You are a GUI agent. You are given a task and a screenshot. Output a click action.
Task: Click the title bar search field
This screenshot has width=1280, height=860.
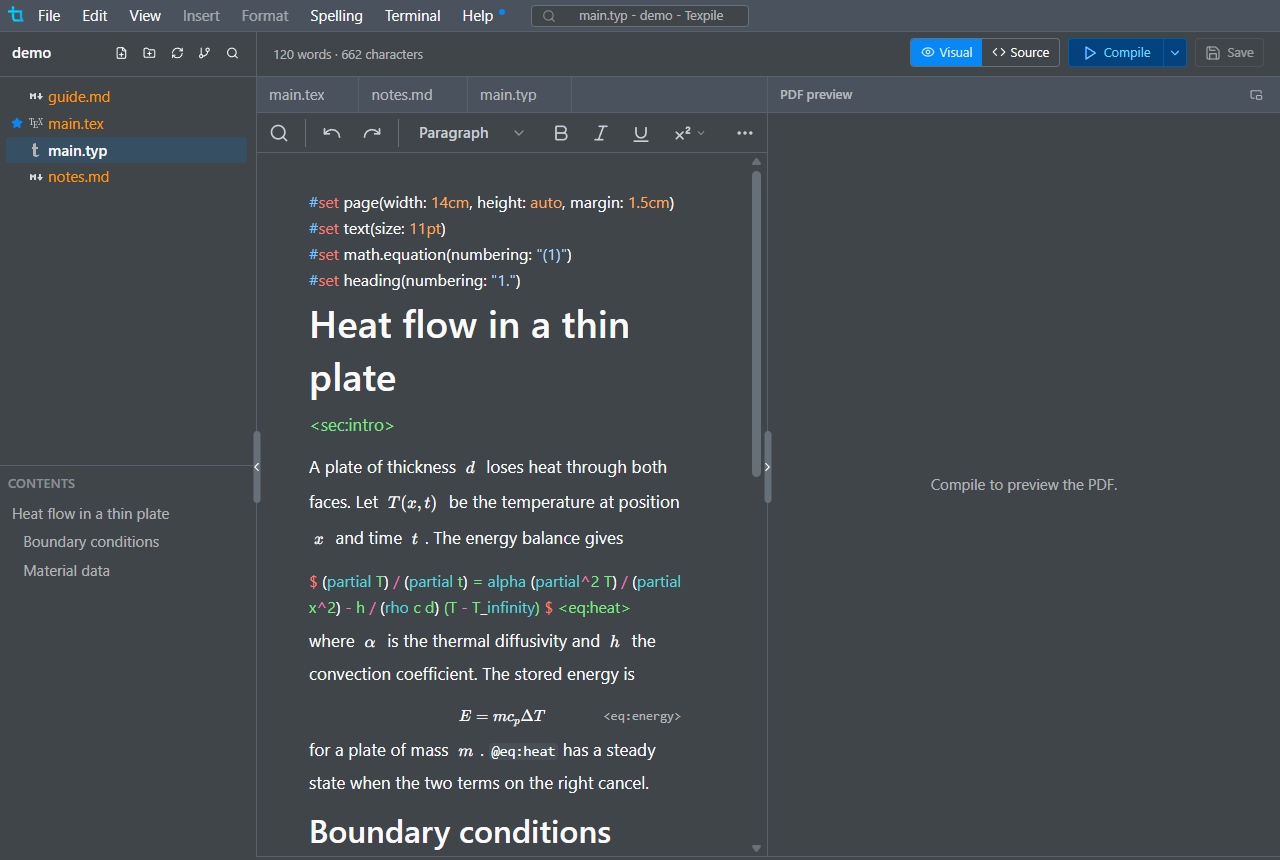pos(640,16)
